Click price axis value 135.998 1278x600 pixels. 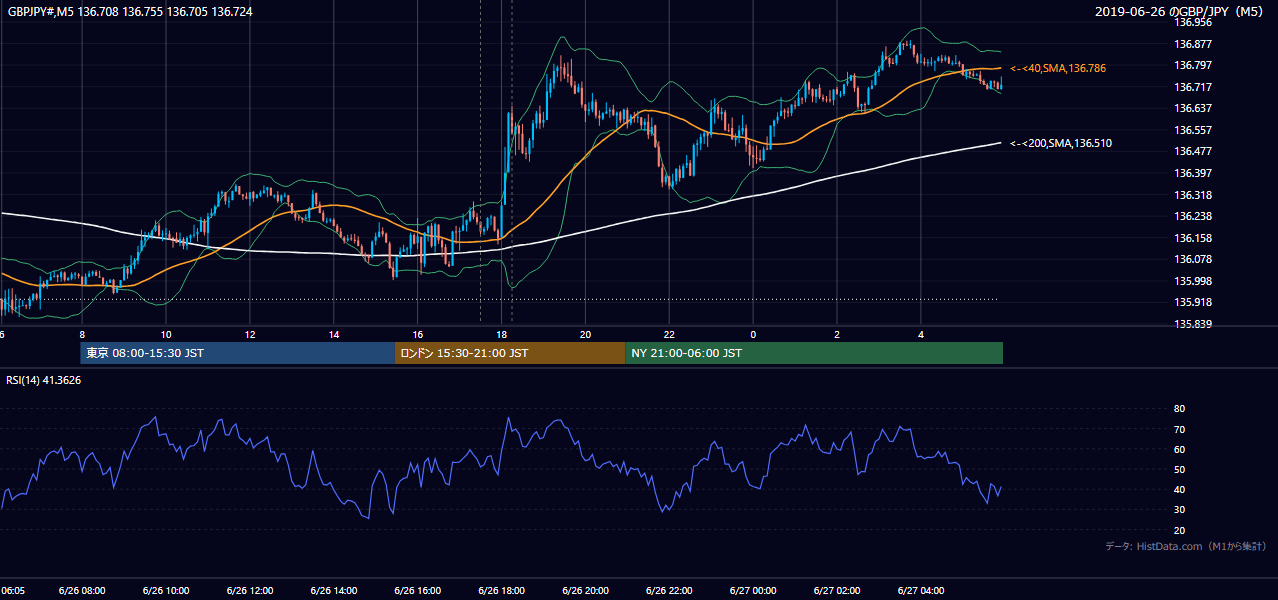1193,281
